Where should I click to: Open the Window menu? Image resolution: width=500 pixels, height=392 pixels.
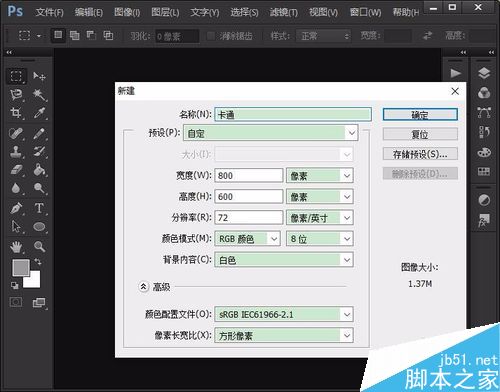tap(365, 13)
